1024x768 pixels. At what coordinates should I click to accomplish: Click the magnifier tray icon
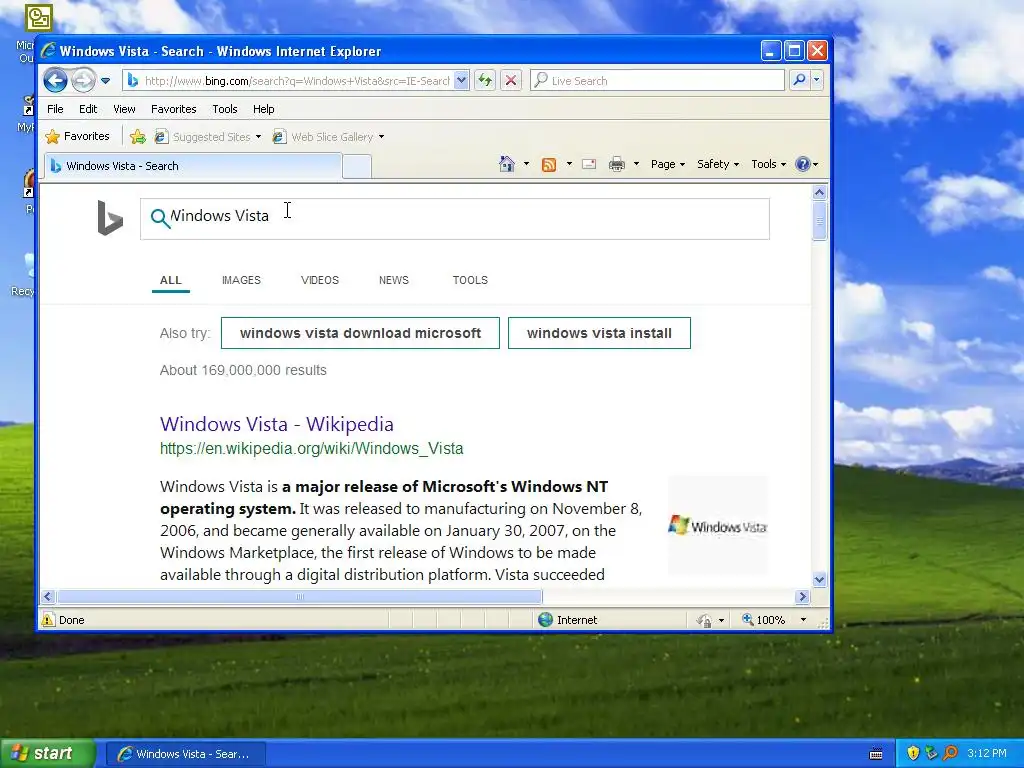tap(950, 754)
